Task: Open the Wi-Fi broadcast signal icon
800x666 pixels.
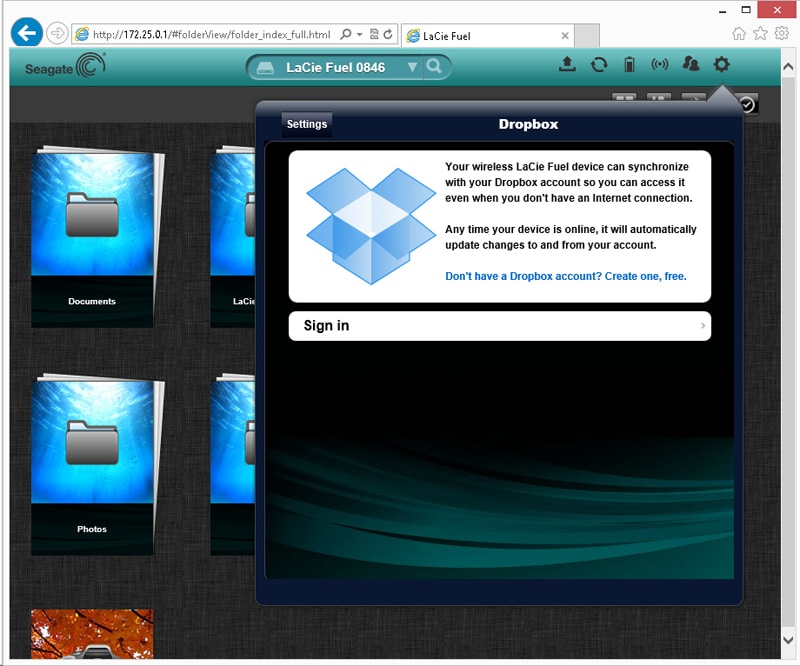Action: tap(659, 64)
